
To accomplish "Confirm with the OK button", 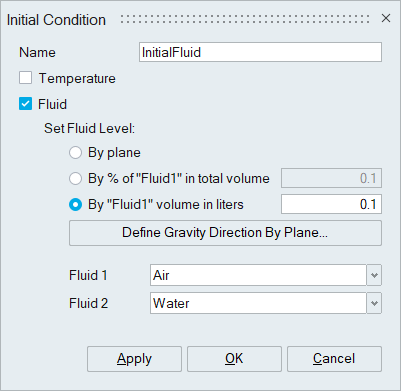I will click(x=234, y=359).
